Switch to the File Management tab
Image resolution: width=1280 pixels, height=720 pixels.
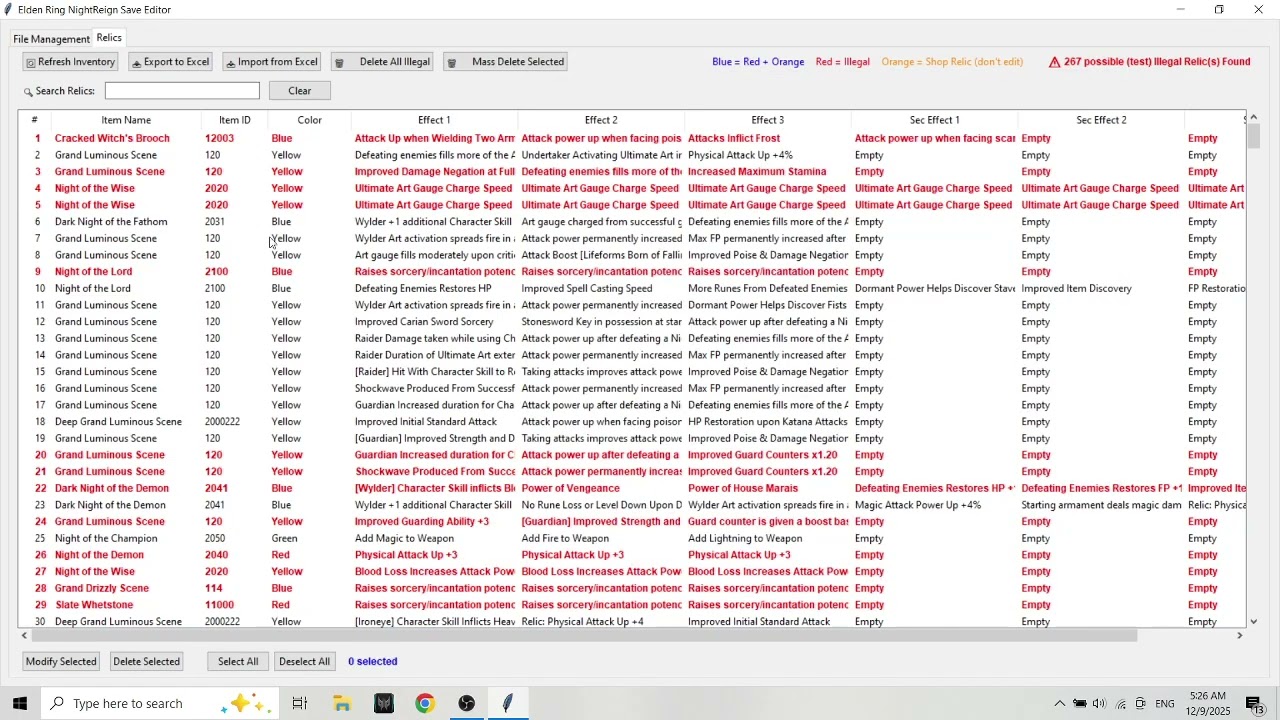pos(51,39)
